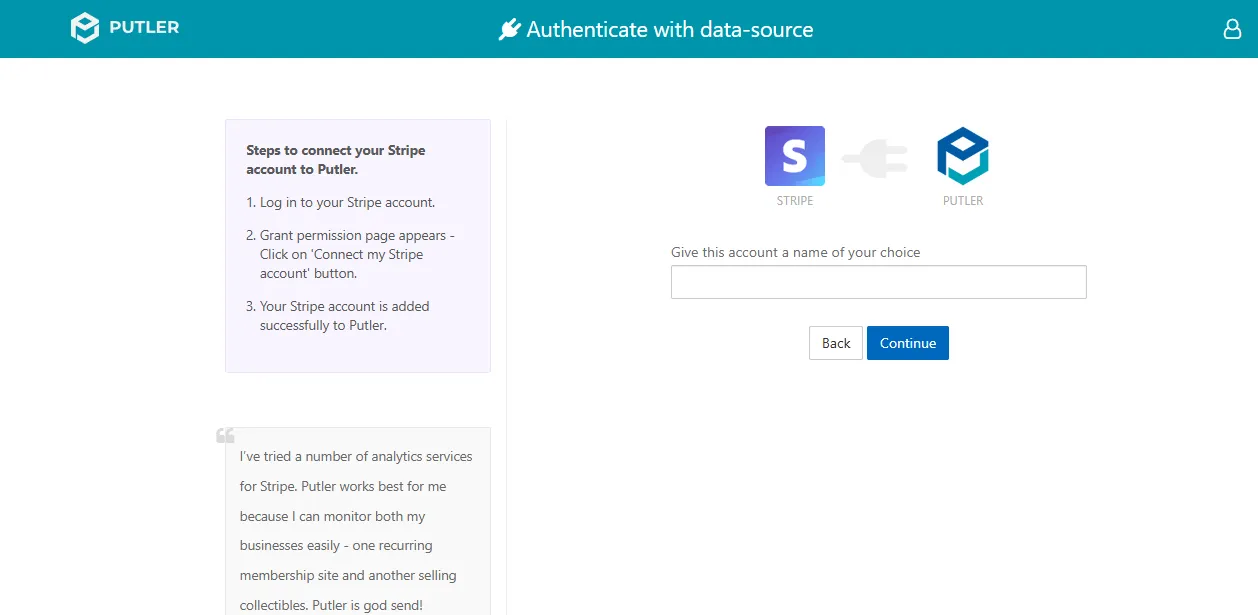Screen dimensions: 1258x615
Task: Click 'Give this account a name' label
Action: 795,252
